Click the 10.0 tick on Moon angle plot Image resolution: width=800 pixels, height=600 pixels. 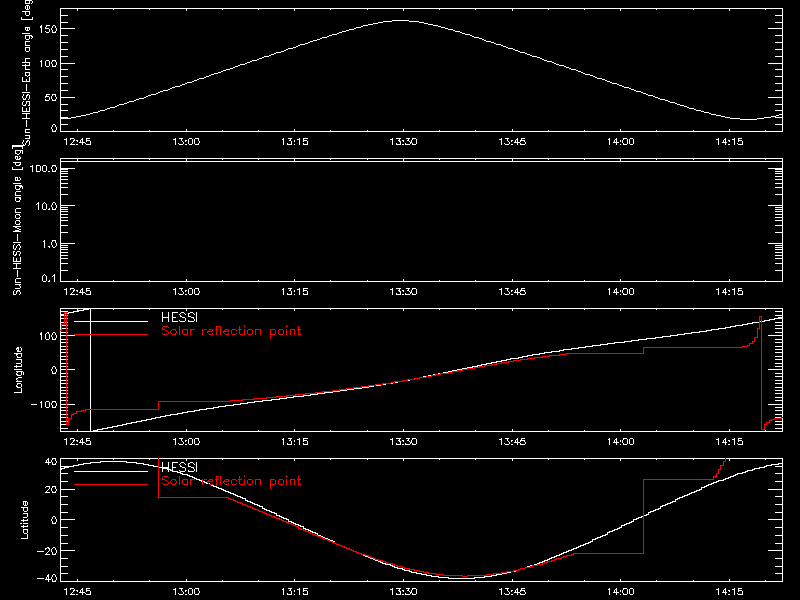point(46,207)
